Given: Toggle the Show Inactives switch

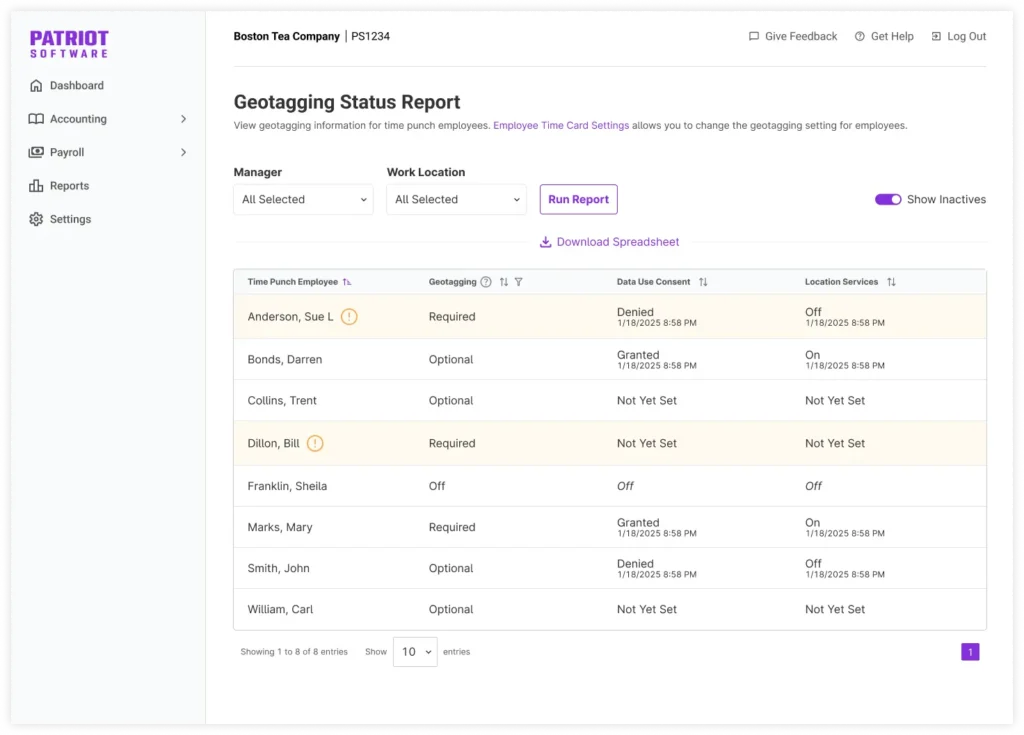Looking at the screenshot, I should pos(888,199).
